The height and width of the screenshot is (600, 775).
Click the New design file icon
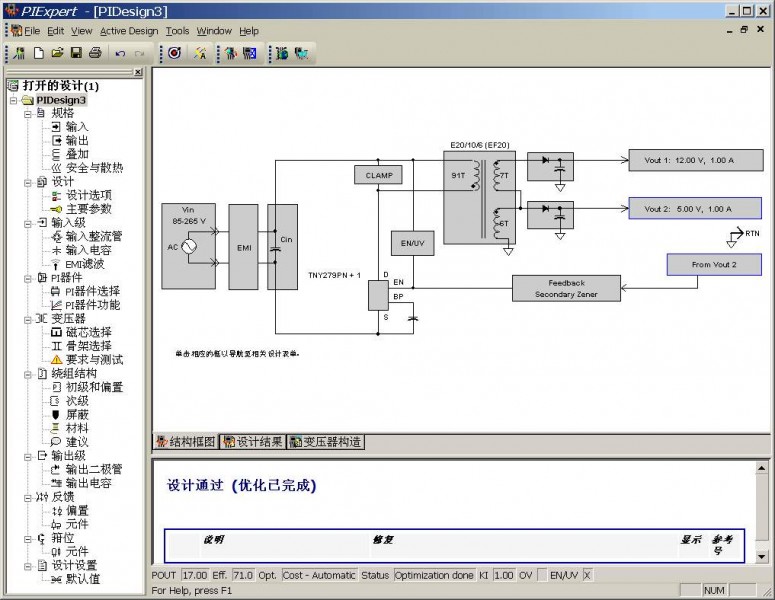tap(39, 52)
